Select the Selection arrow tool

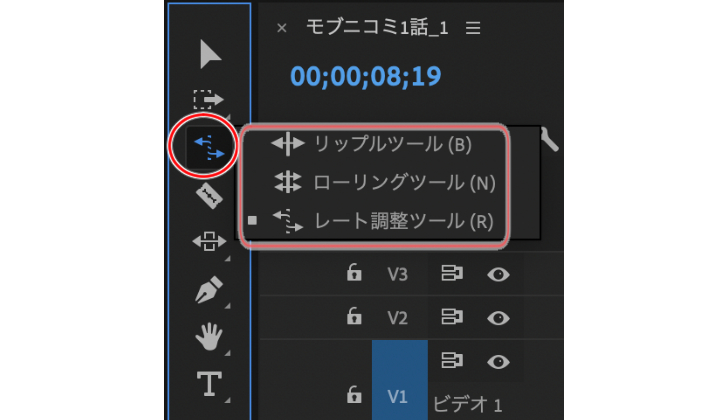(x=210, y=55)
